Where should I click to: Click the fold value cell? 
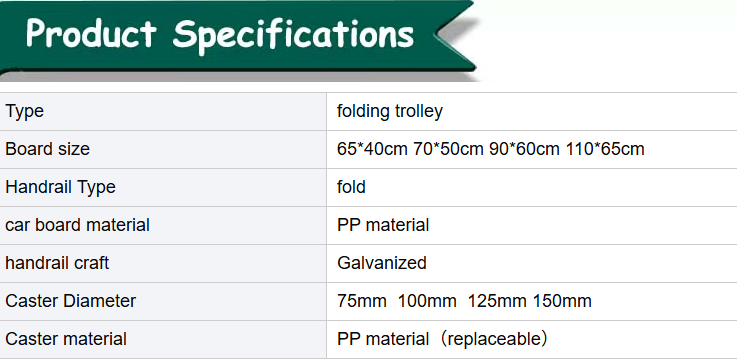[x=532, y=187]
